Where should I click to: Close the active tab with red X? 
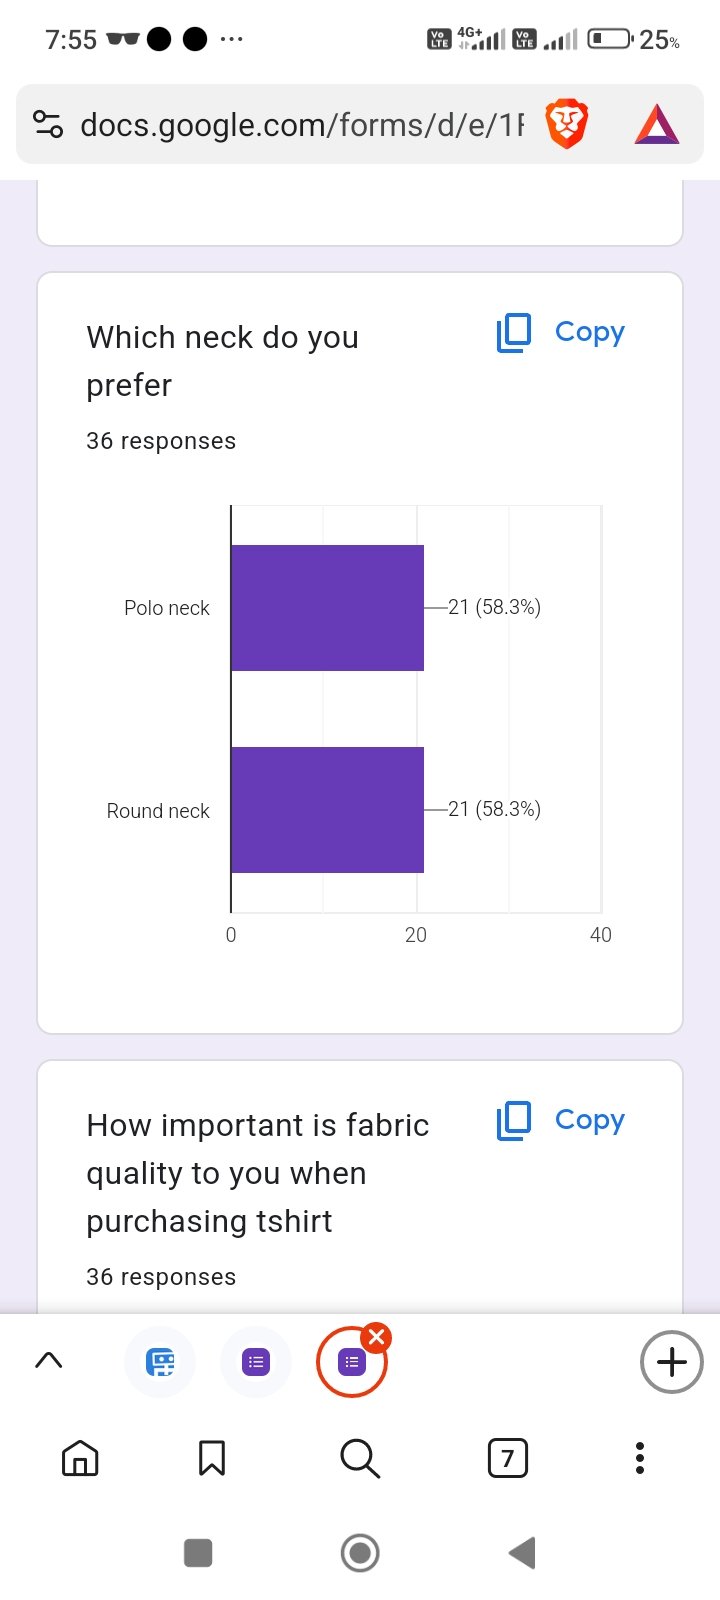click(377, 1338)
